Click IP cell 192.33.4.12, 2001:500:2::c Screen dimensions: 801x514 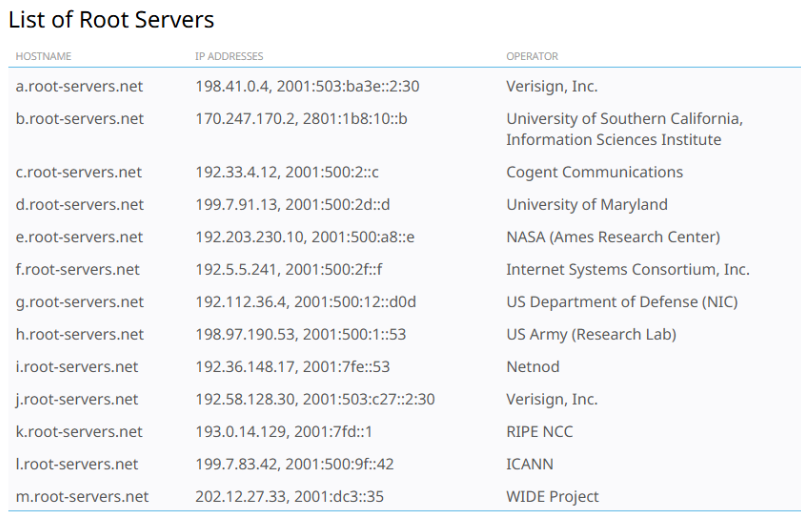[287, 172]
